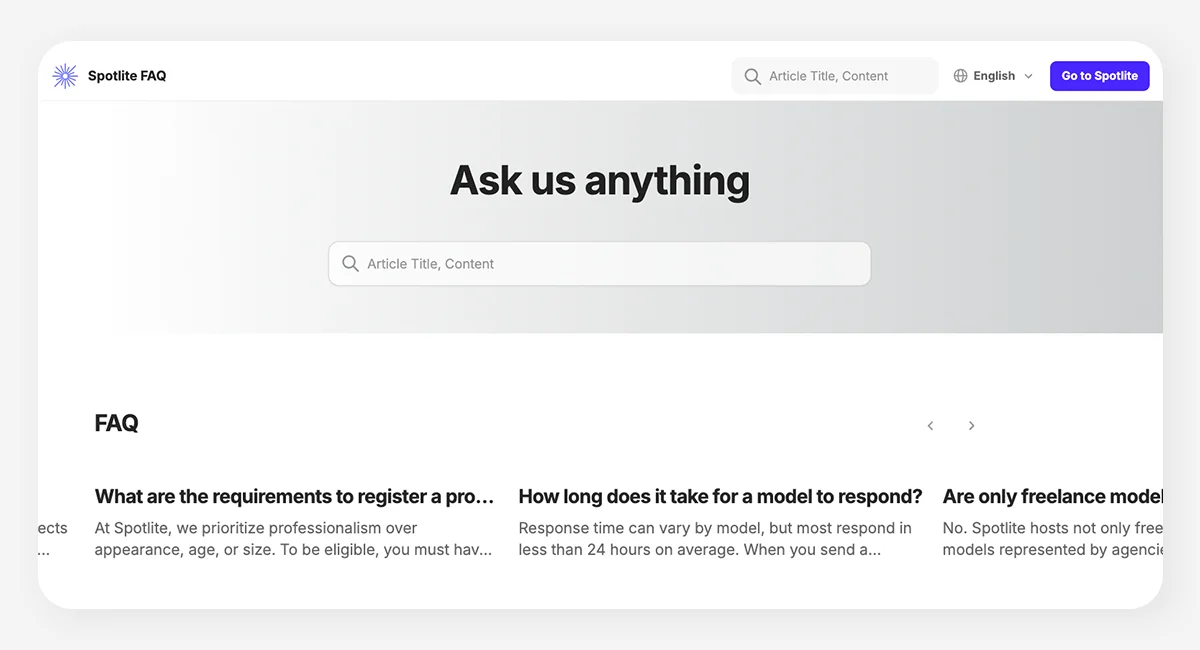Expand the chevron beside the English label
The height and width of the screenshot is (650, 1200).
(1029, 76)
